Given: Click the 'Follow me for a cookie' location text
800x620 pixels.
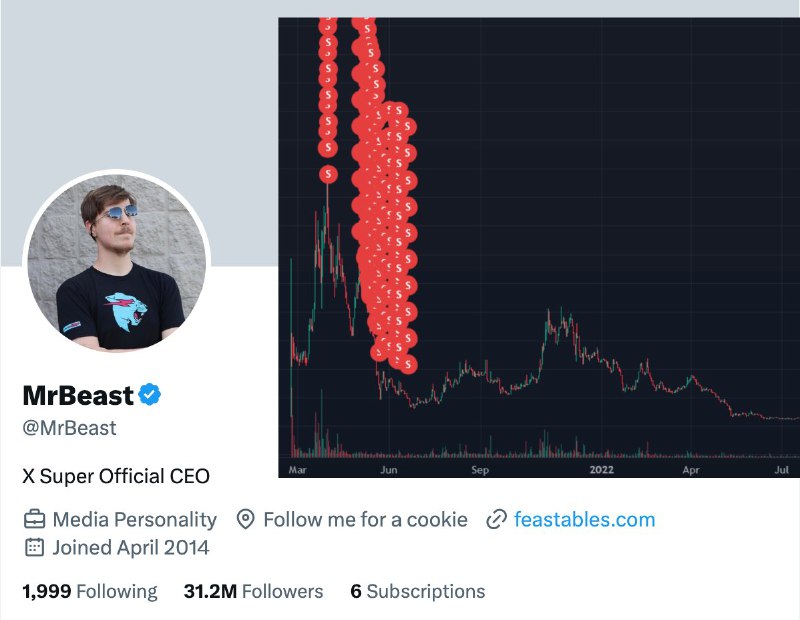Looking at the screenshot, I should click(x=366, y=519).
